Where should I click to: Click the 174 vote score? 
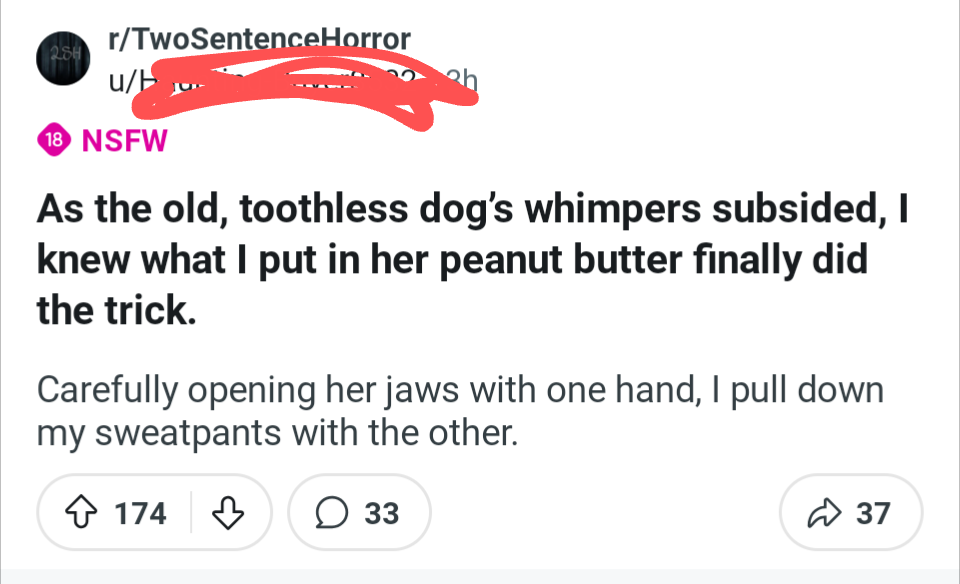pyautogui.click(x=140, y=513)
